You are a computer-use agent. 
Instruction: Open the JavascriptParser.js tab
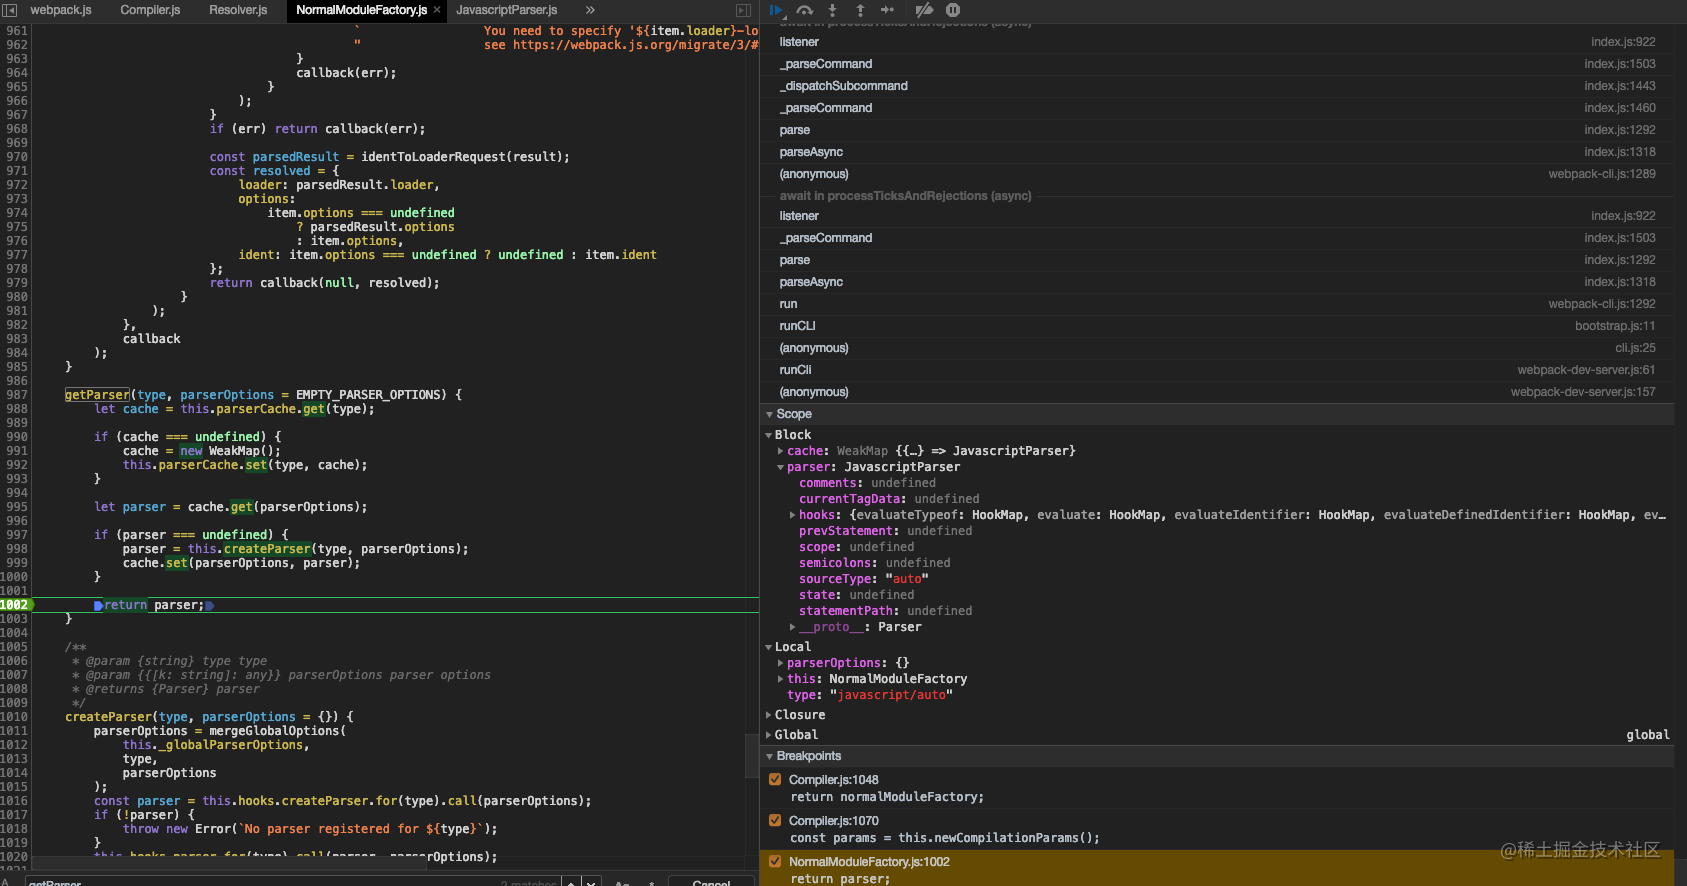point(507,10)
